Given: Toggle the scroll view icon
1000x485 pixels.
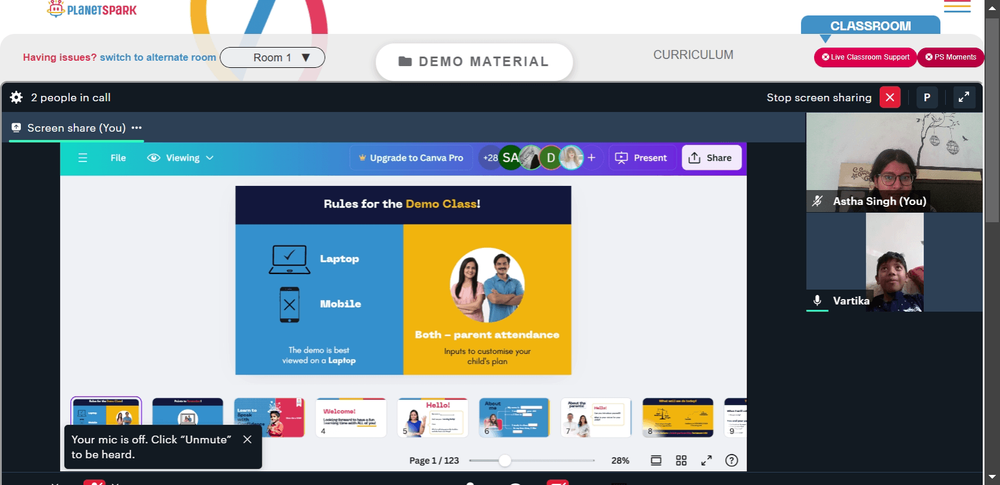Looking at the screenshot, I should (656, 460).
